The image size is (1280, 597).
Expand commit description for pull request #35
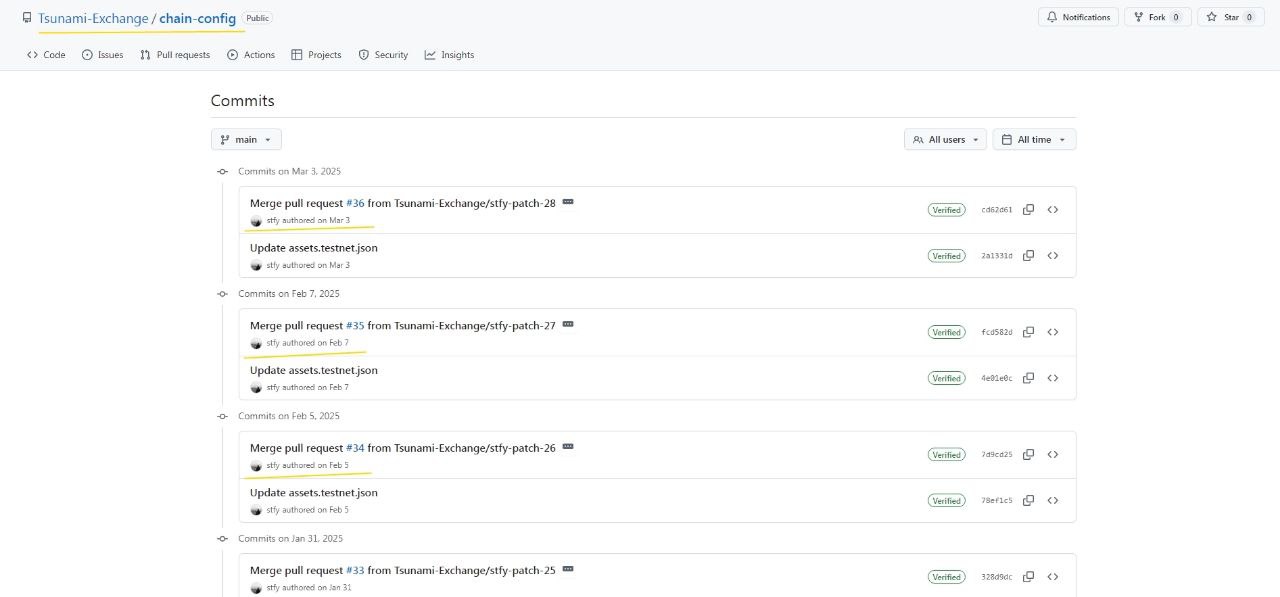click(568, 325)
